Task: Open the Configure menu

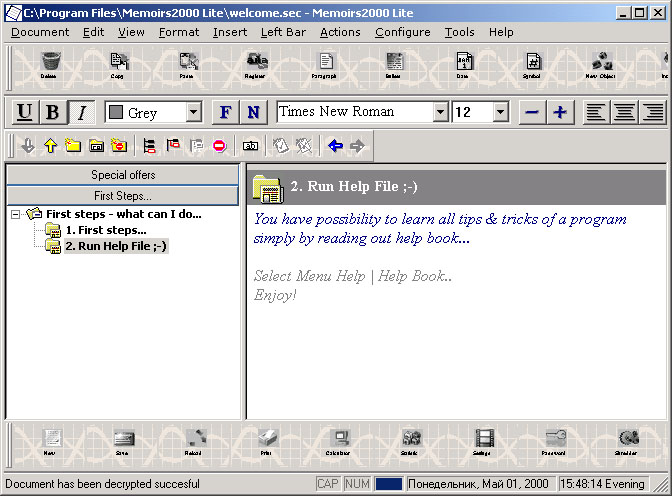Action: tap(402, 32)
